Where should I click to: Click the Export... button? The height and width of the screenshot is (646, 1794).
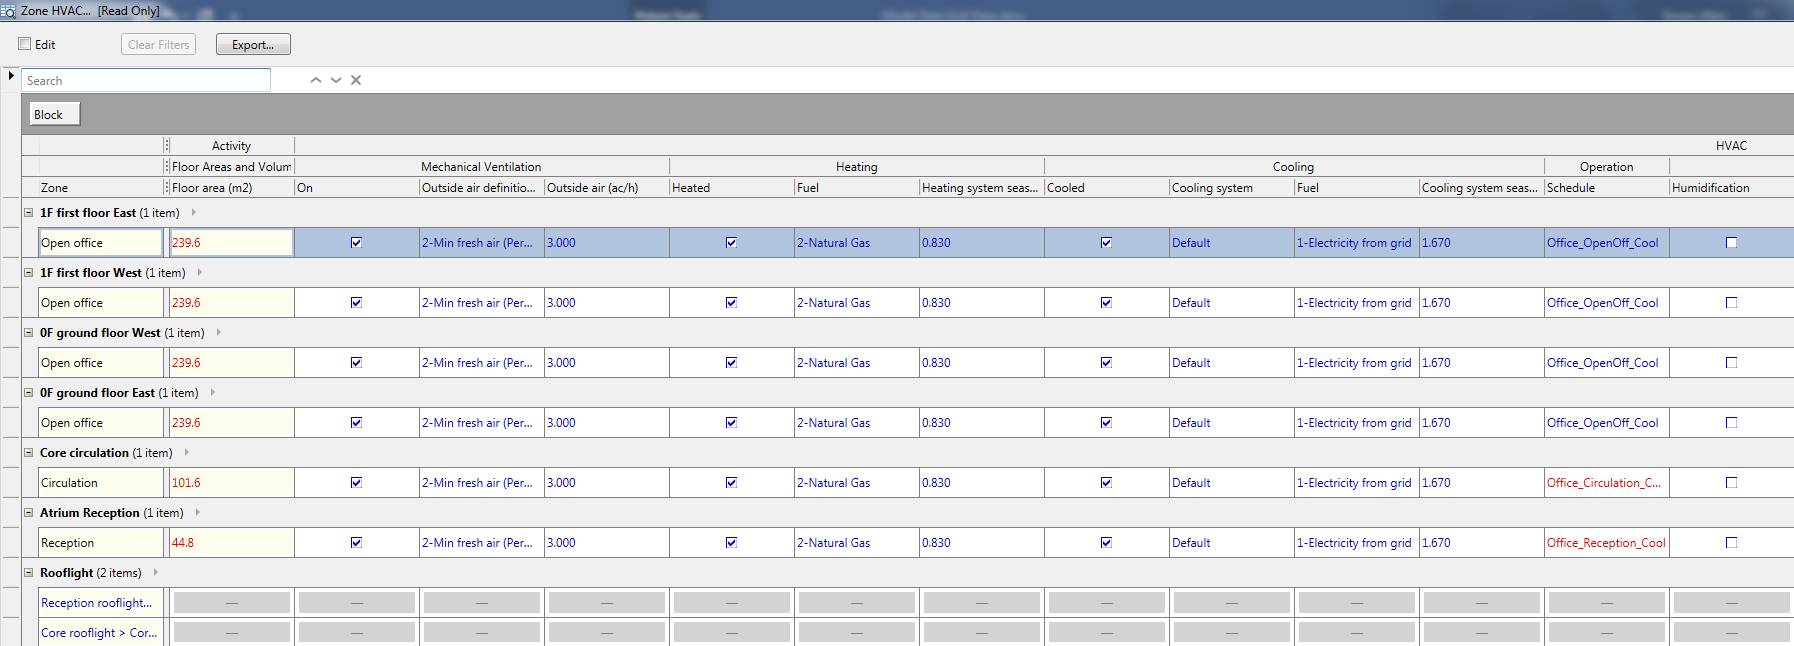coord(253,45)
